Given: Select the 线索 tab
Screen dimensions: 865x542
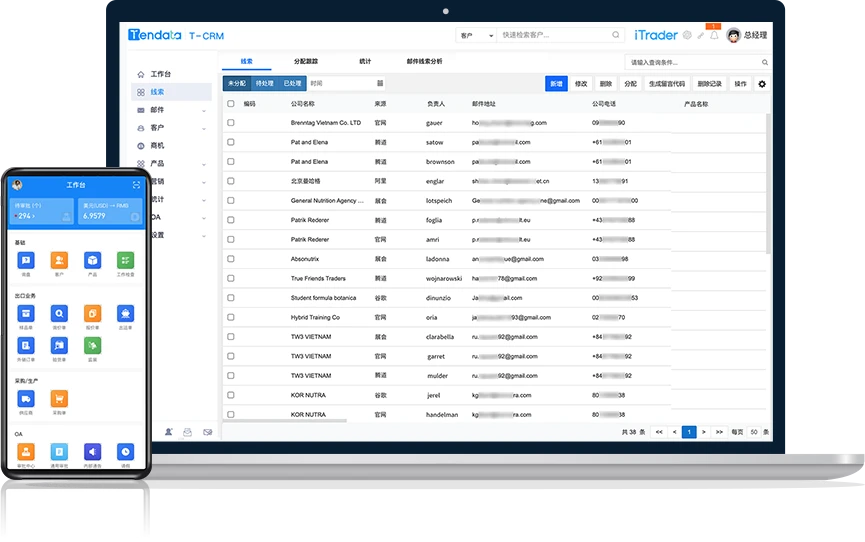Looking at the screenshot, I should [247, 61].
